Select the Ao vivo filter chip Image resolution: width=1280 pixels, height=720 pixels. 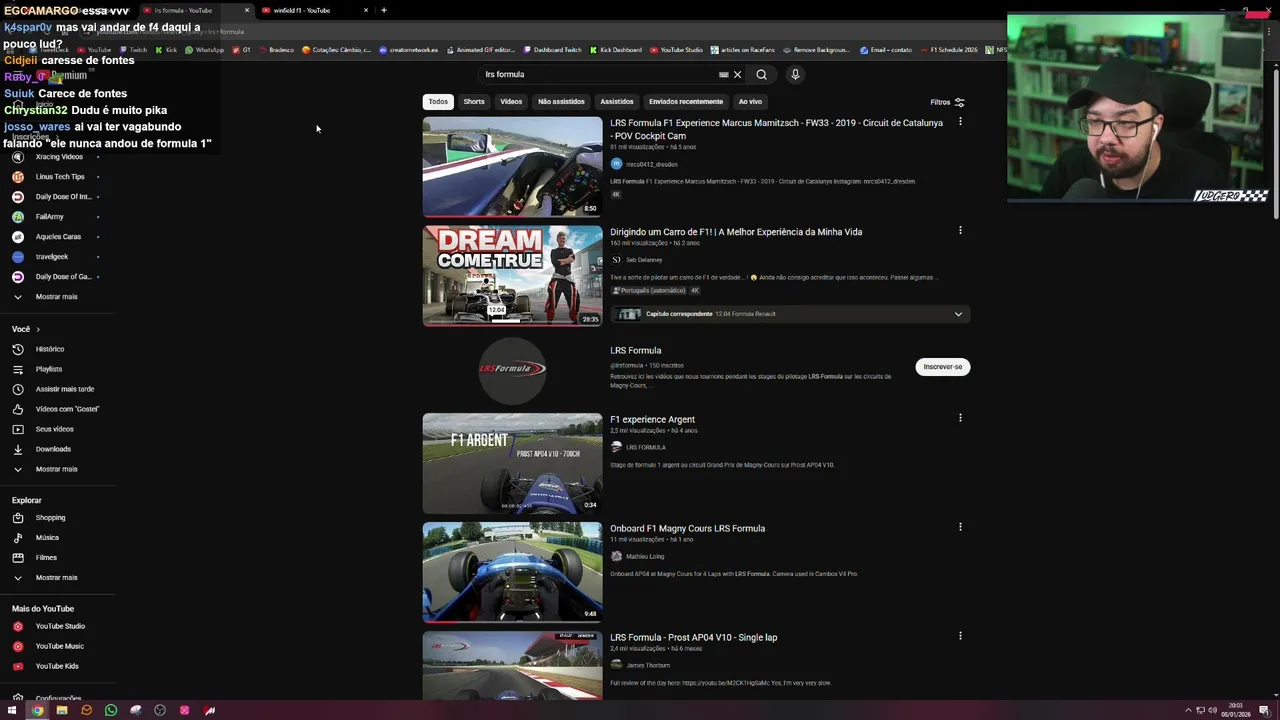pyautogui.click(x=750, y=101)
